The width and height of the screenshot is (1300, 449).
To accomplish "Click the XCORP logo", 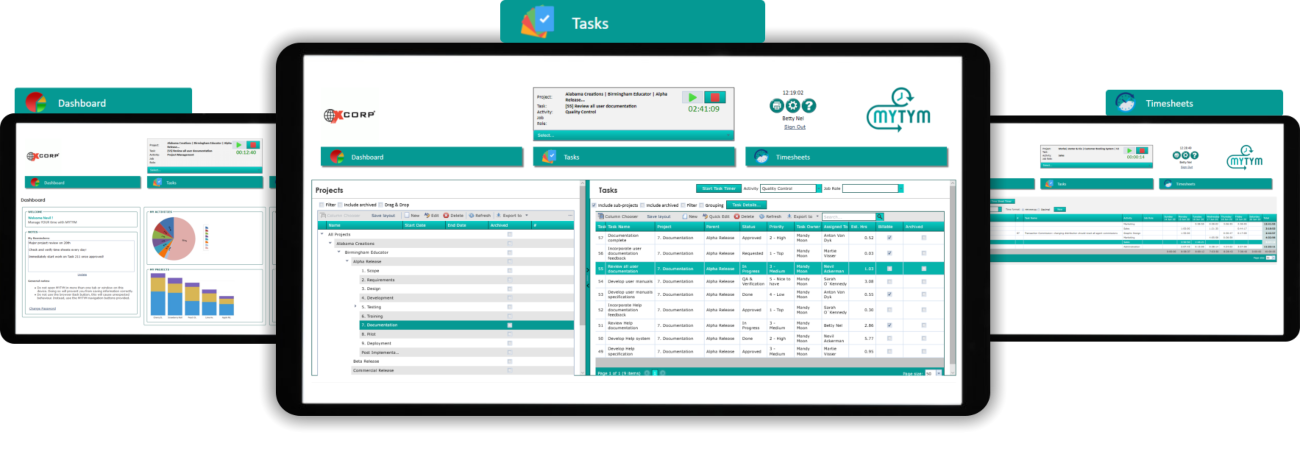I will pos(350,115).
